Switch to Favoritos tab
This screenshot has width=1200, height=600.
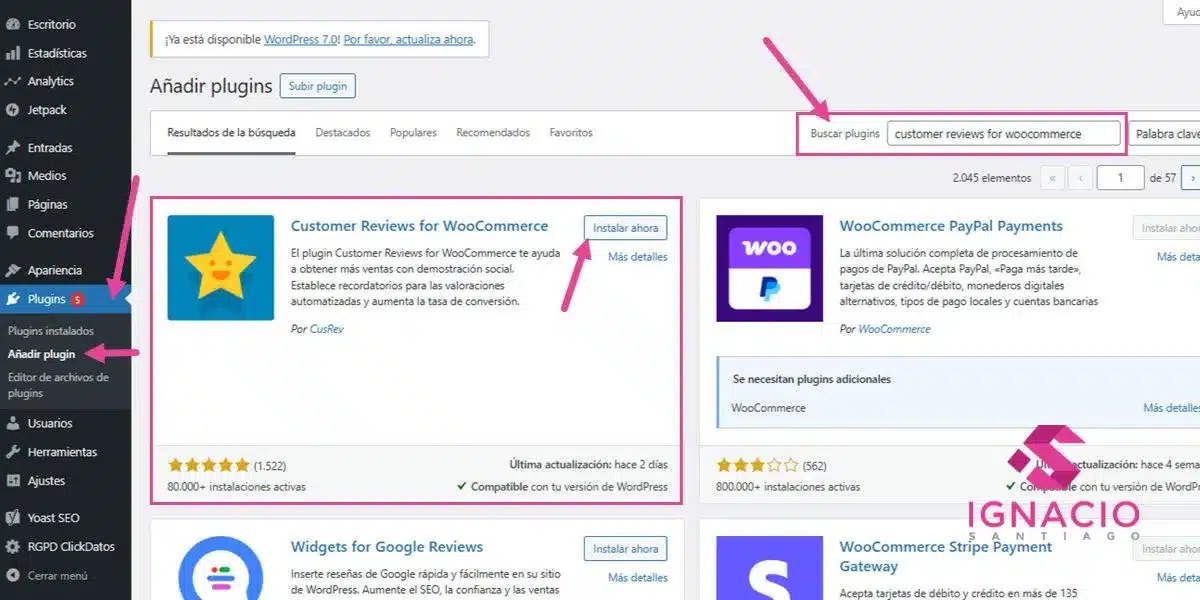tap(571, 132)
